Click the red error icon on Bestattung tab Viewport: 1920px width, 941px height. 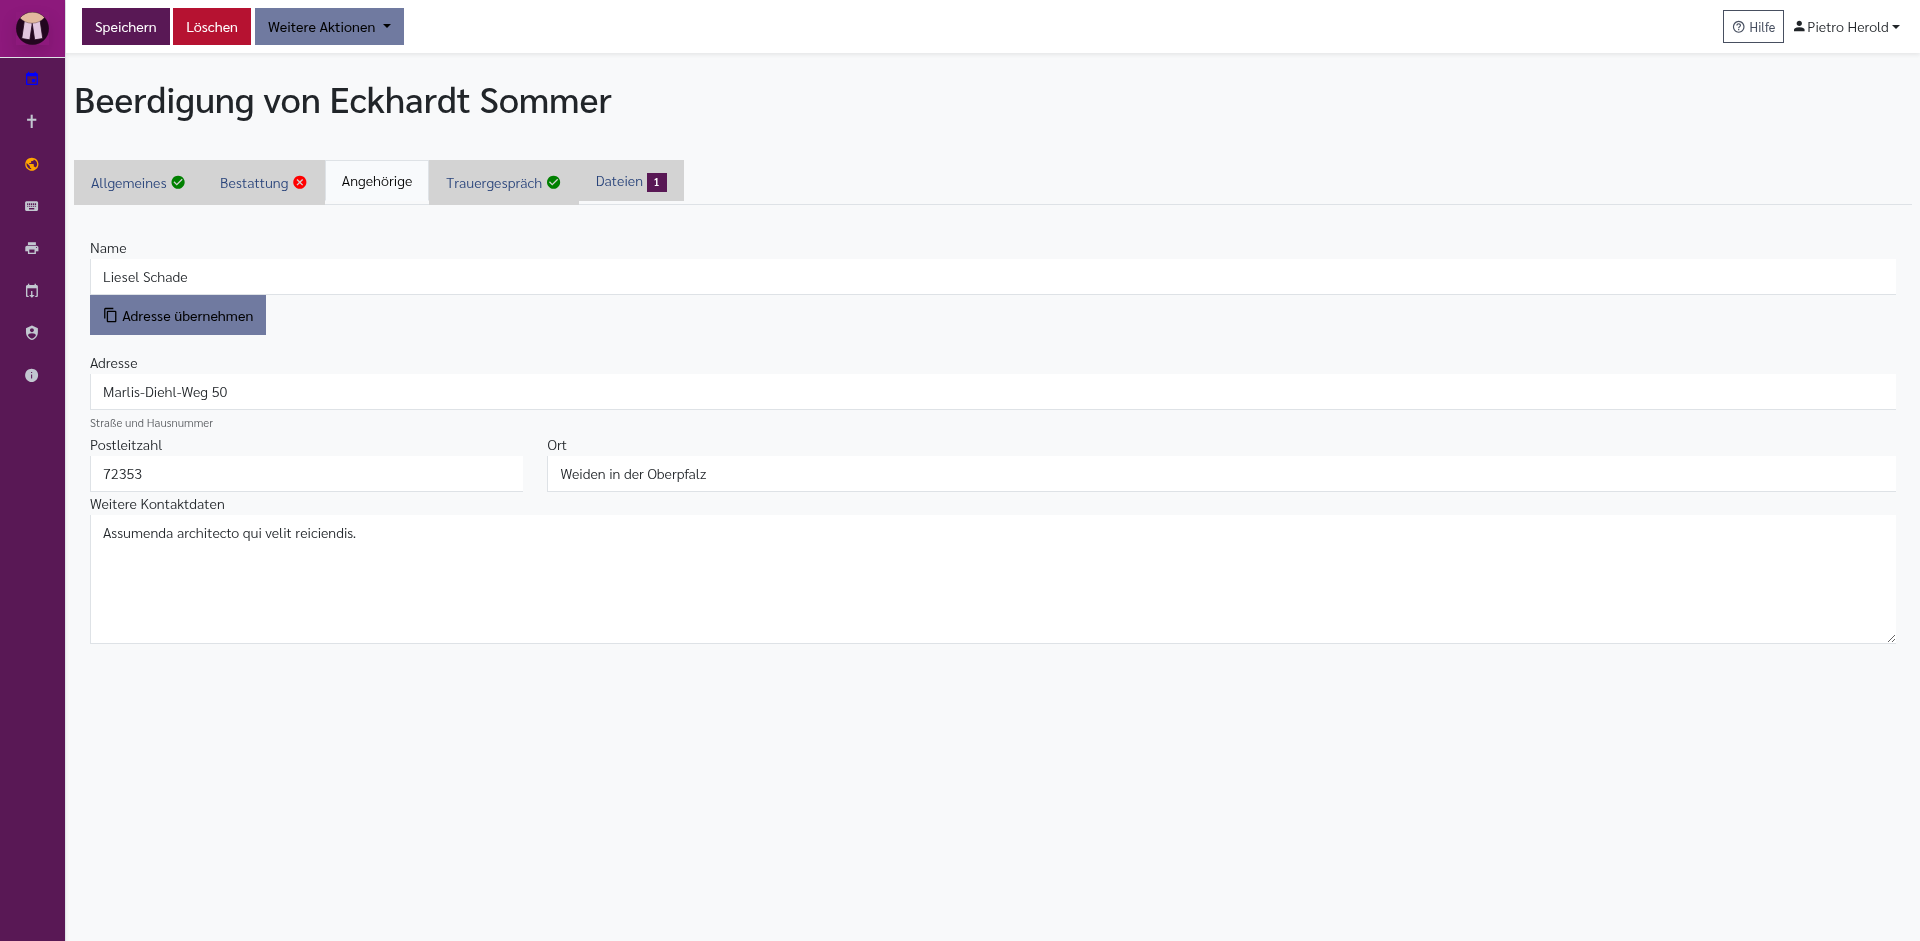pos(300,182)
